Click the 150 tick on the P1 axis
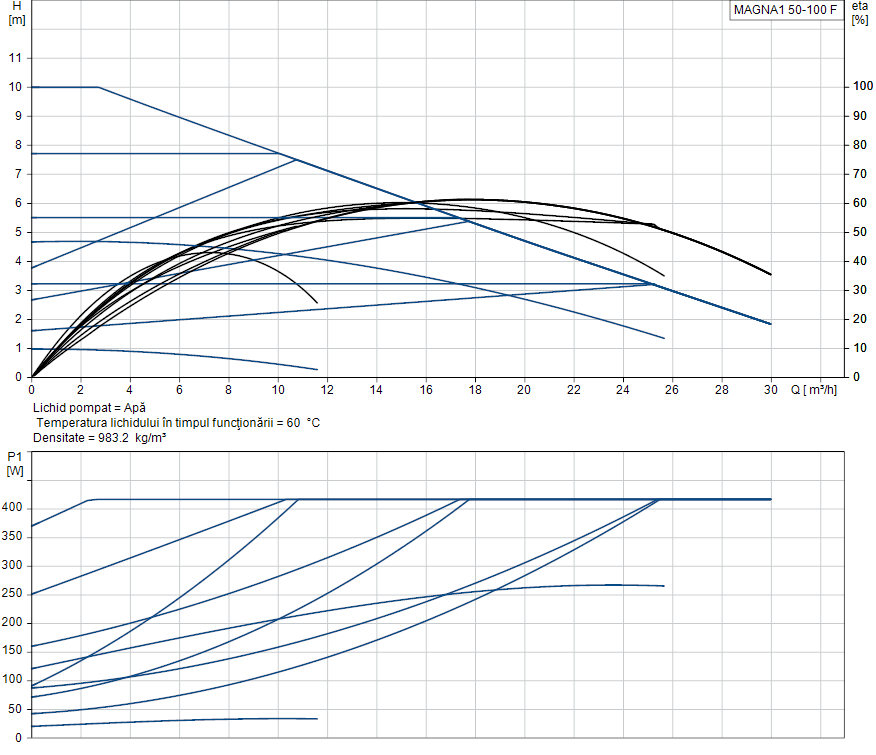 click(12, 652)
